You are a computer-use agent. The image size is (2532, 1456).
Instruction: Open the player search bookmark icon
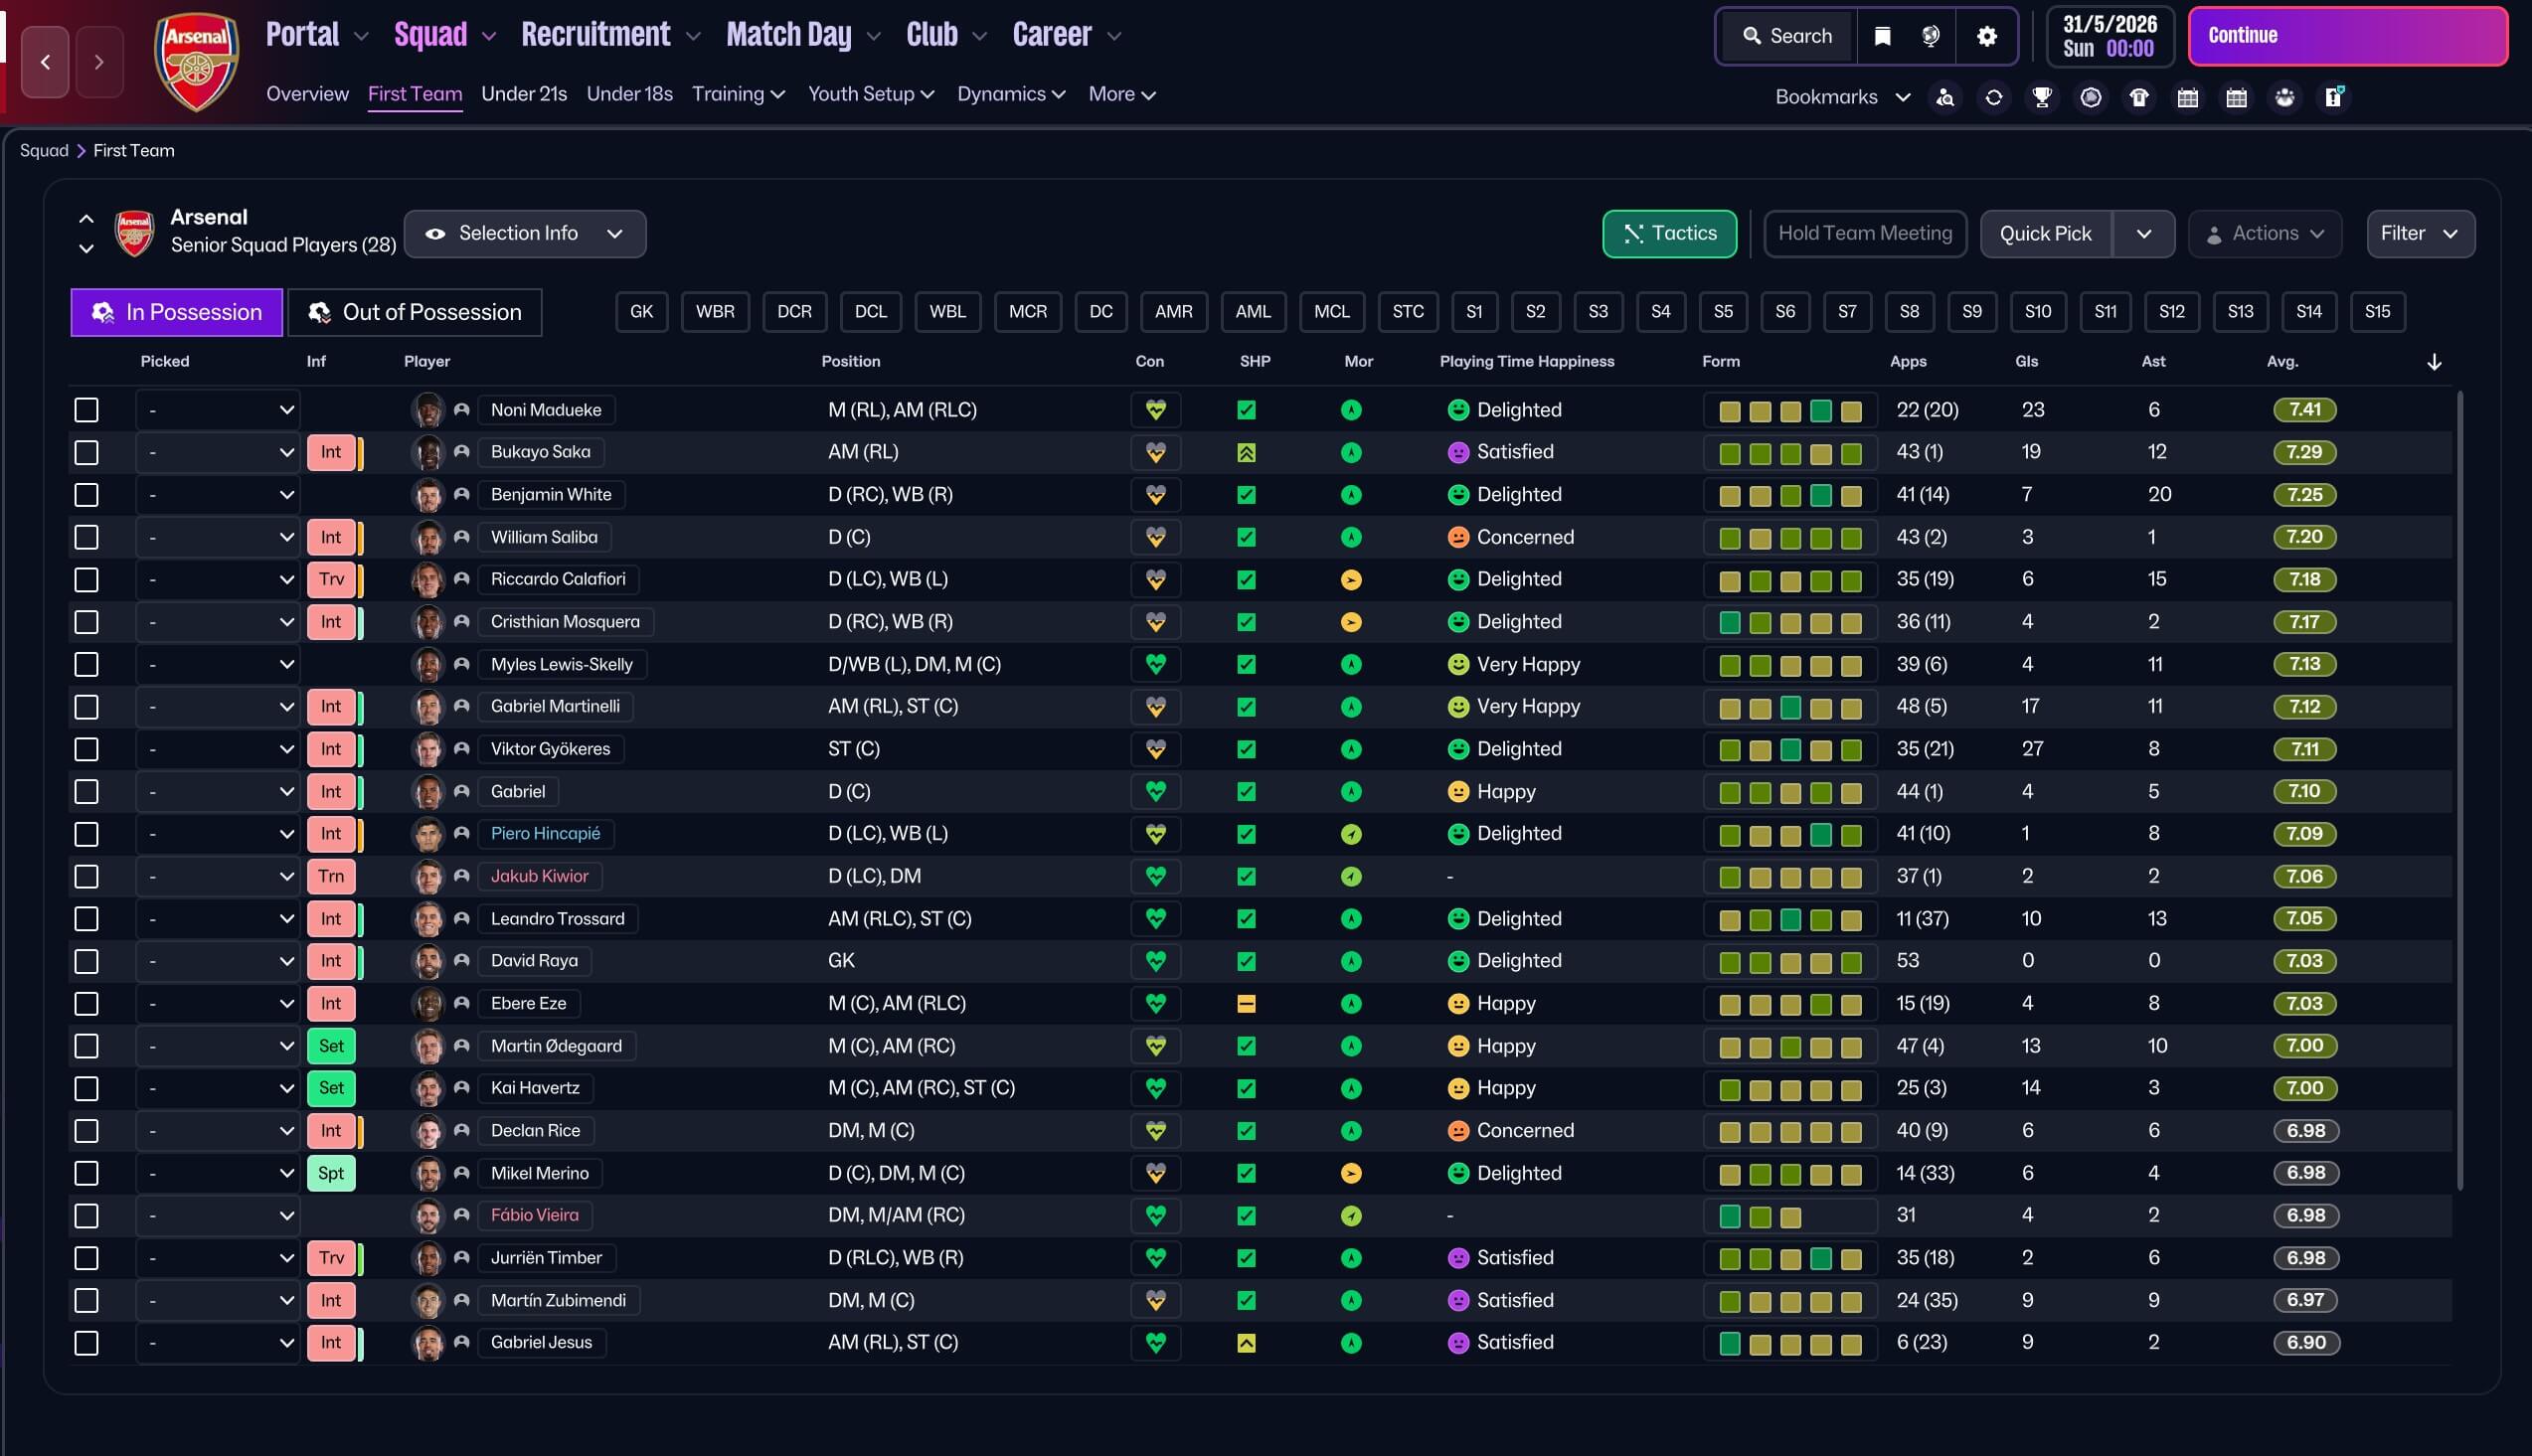(x=1944, y=97)
